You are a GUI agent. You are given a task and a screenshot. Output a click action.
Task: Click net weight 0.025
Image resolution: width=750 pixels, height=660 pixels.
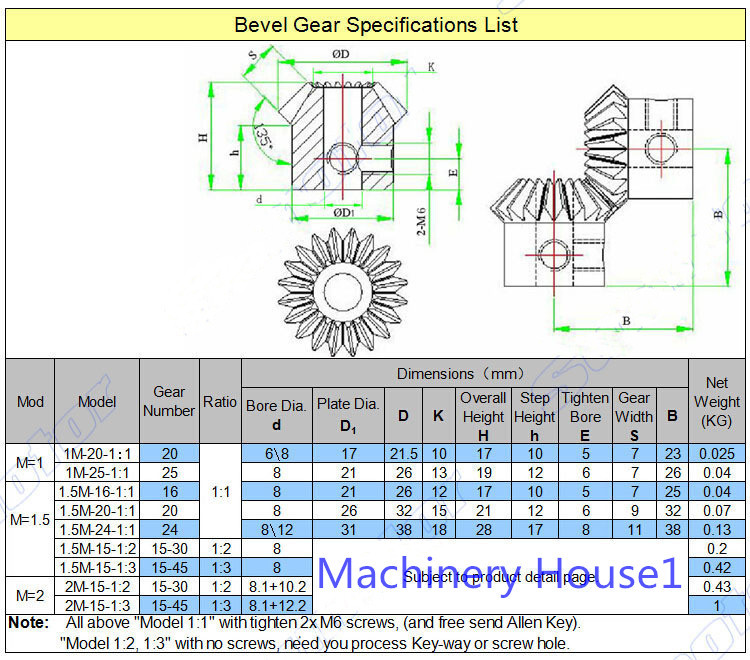717,453
